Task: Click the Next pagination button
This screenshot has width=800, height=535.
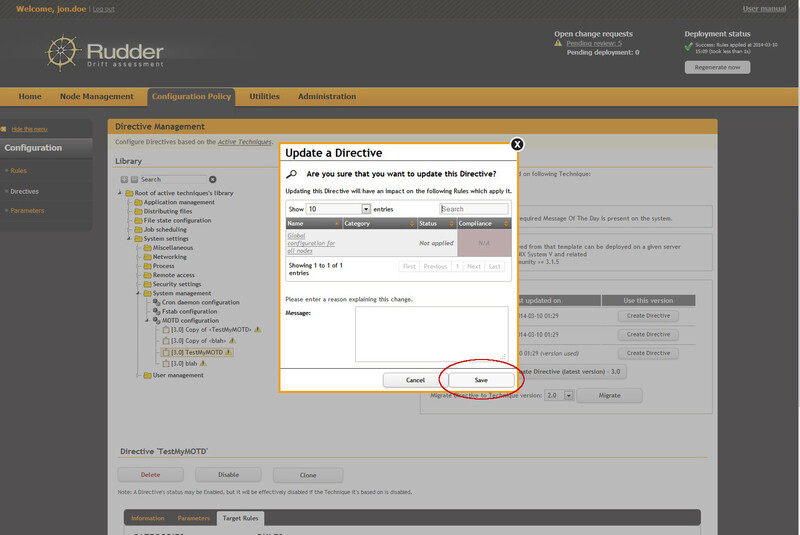Action: coord(474,266)
